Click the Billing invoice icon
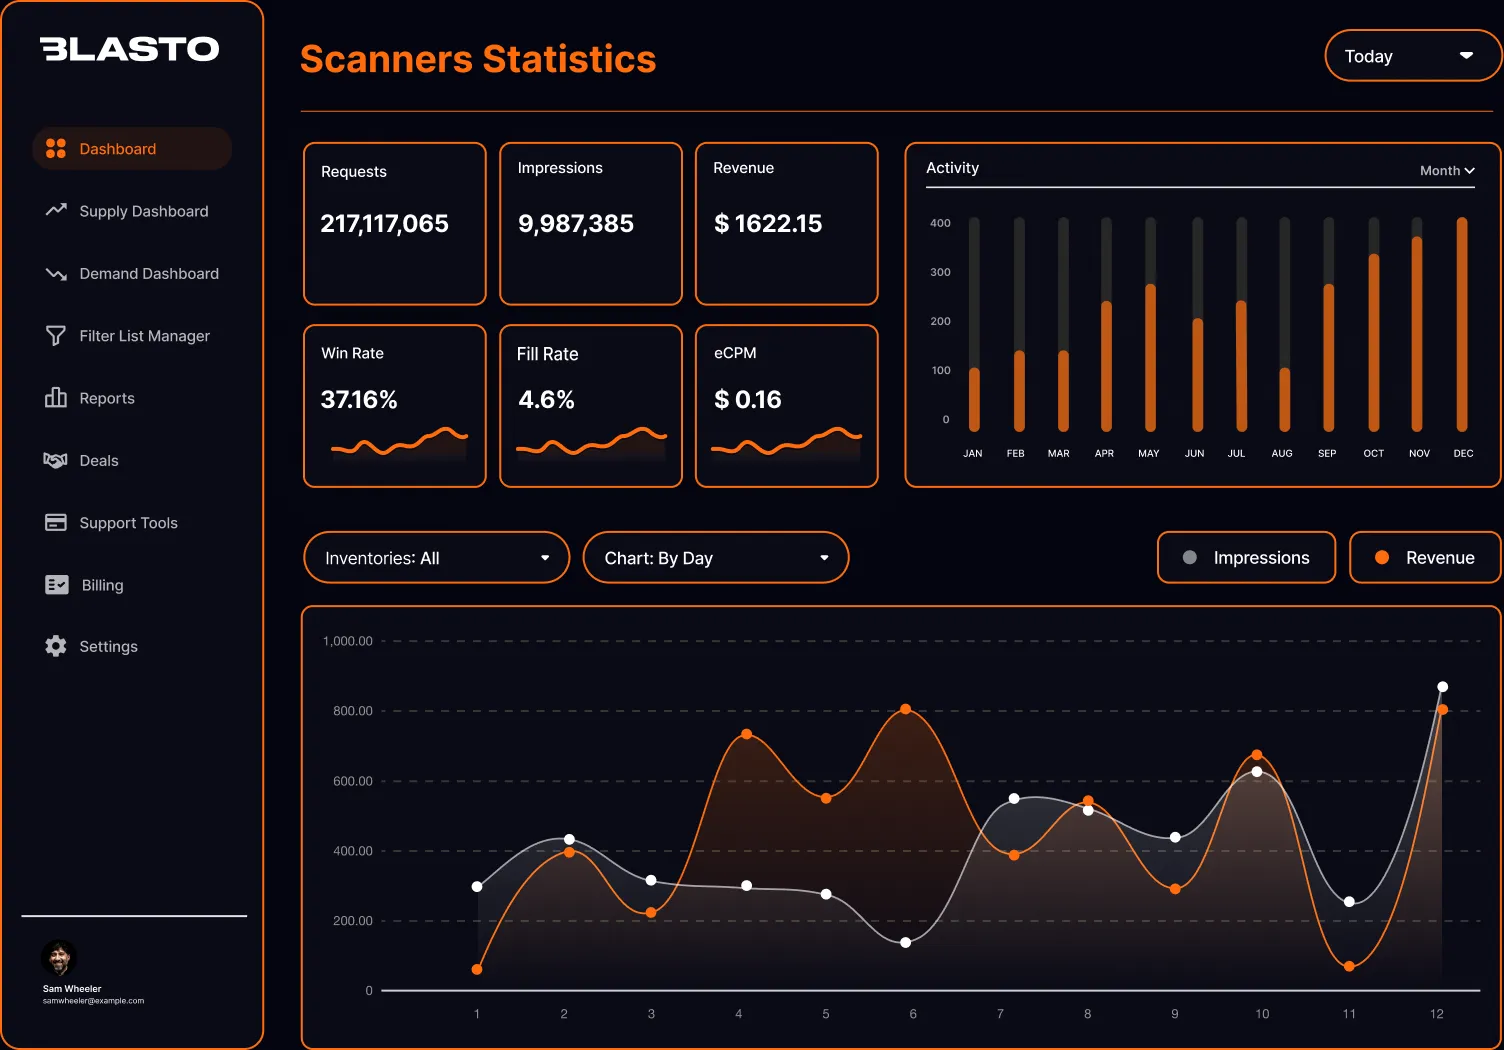This screenshot has width=1504, height=1050. click(56, 585)
